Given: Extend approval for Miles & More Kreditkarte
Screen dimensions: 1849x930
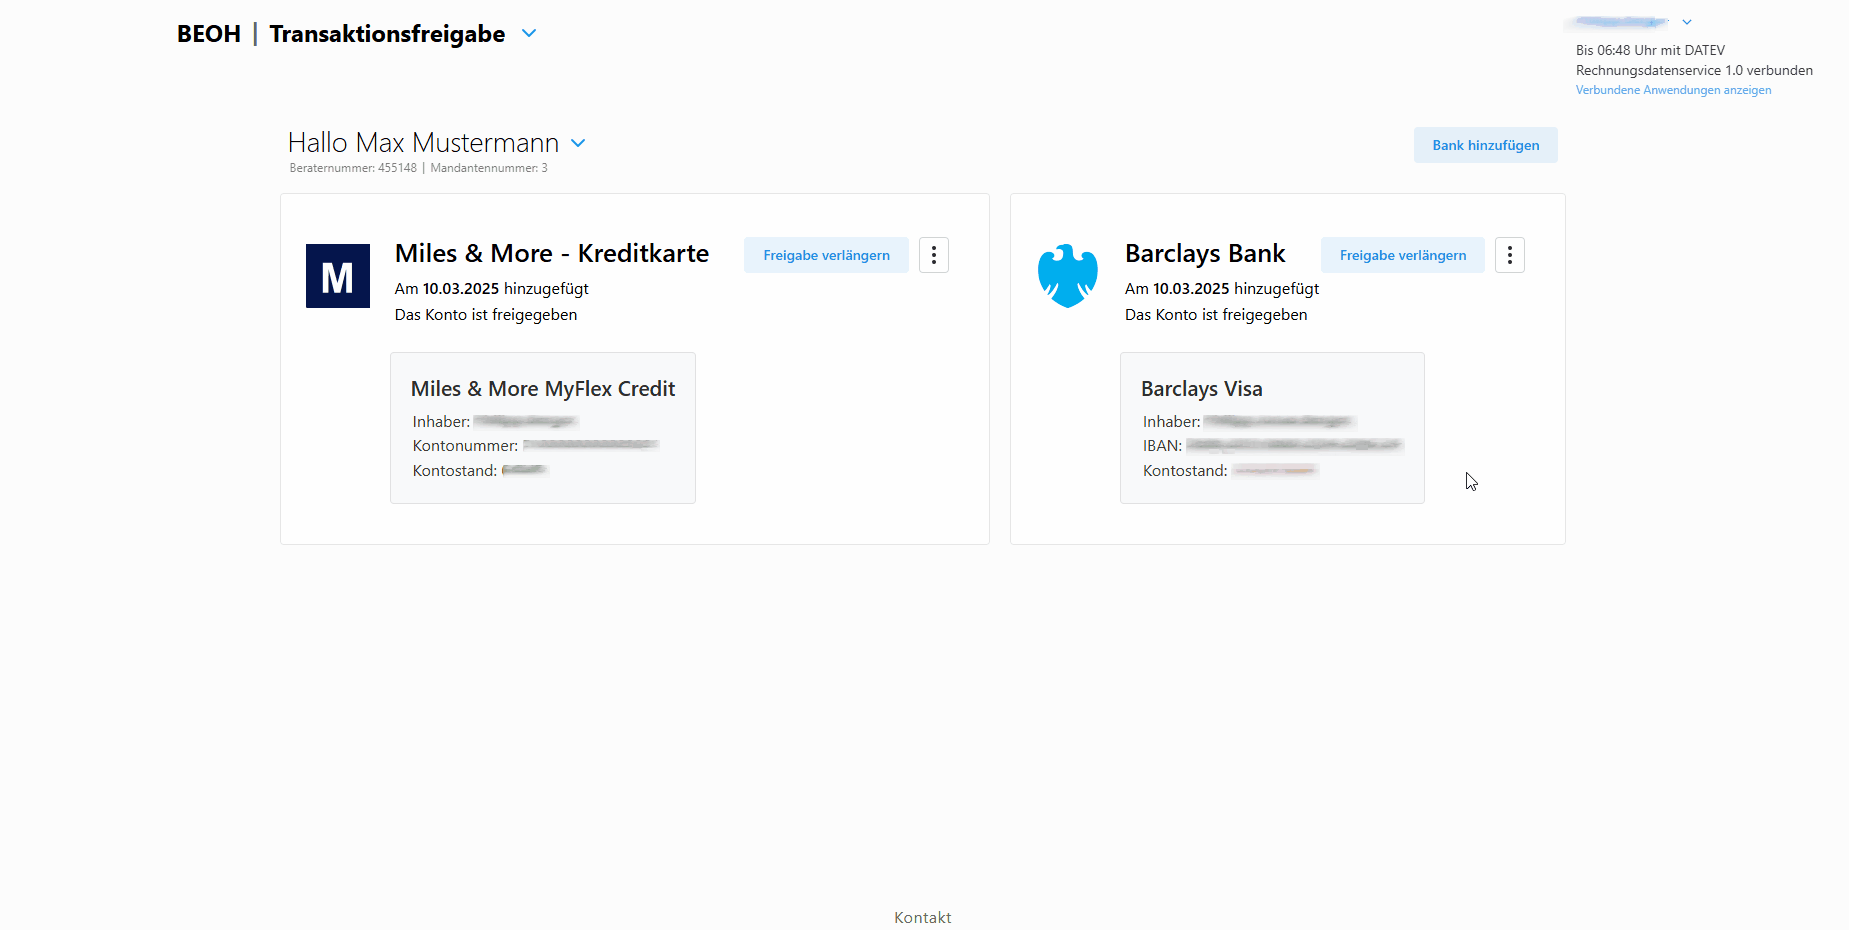Looking at the screenshot, I should pos(826,255).
